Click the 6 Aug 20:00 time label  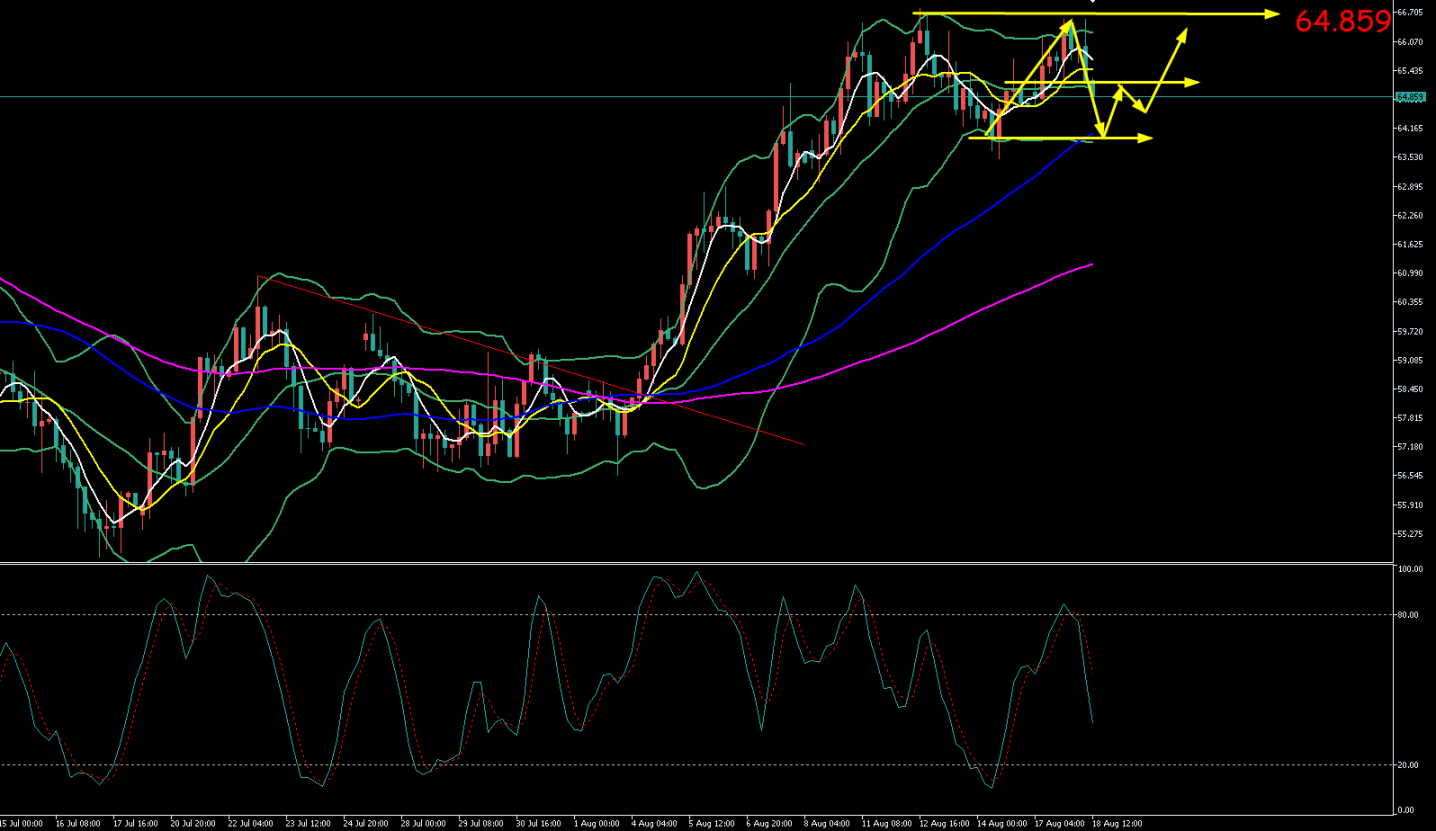[767, 824]
